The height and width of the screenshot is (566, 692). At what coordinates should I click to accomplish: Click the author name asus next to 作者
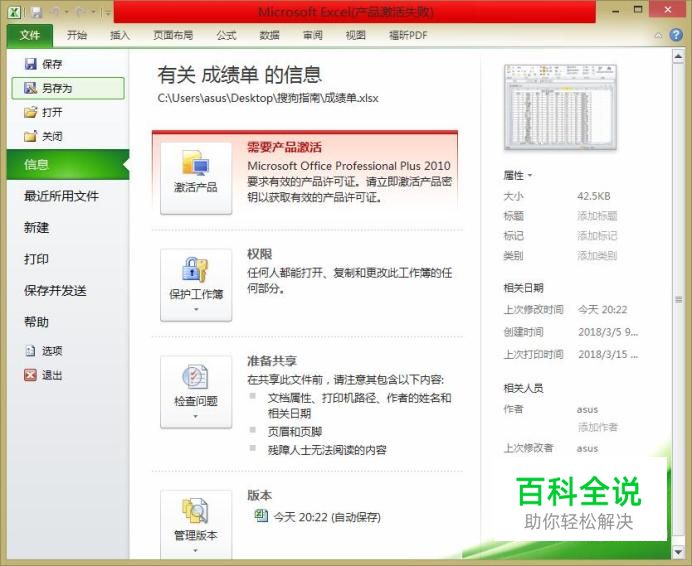[x=587, y=410]
